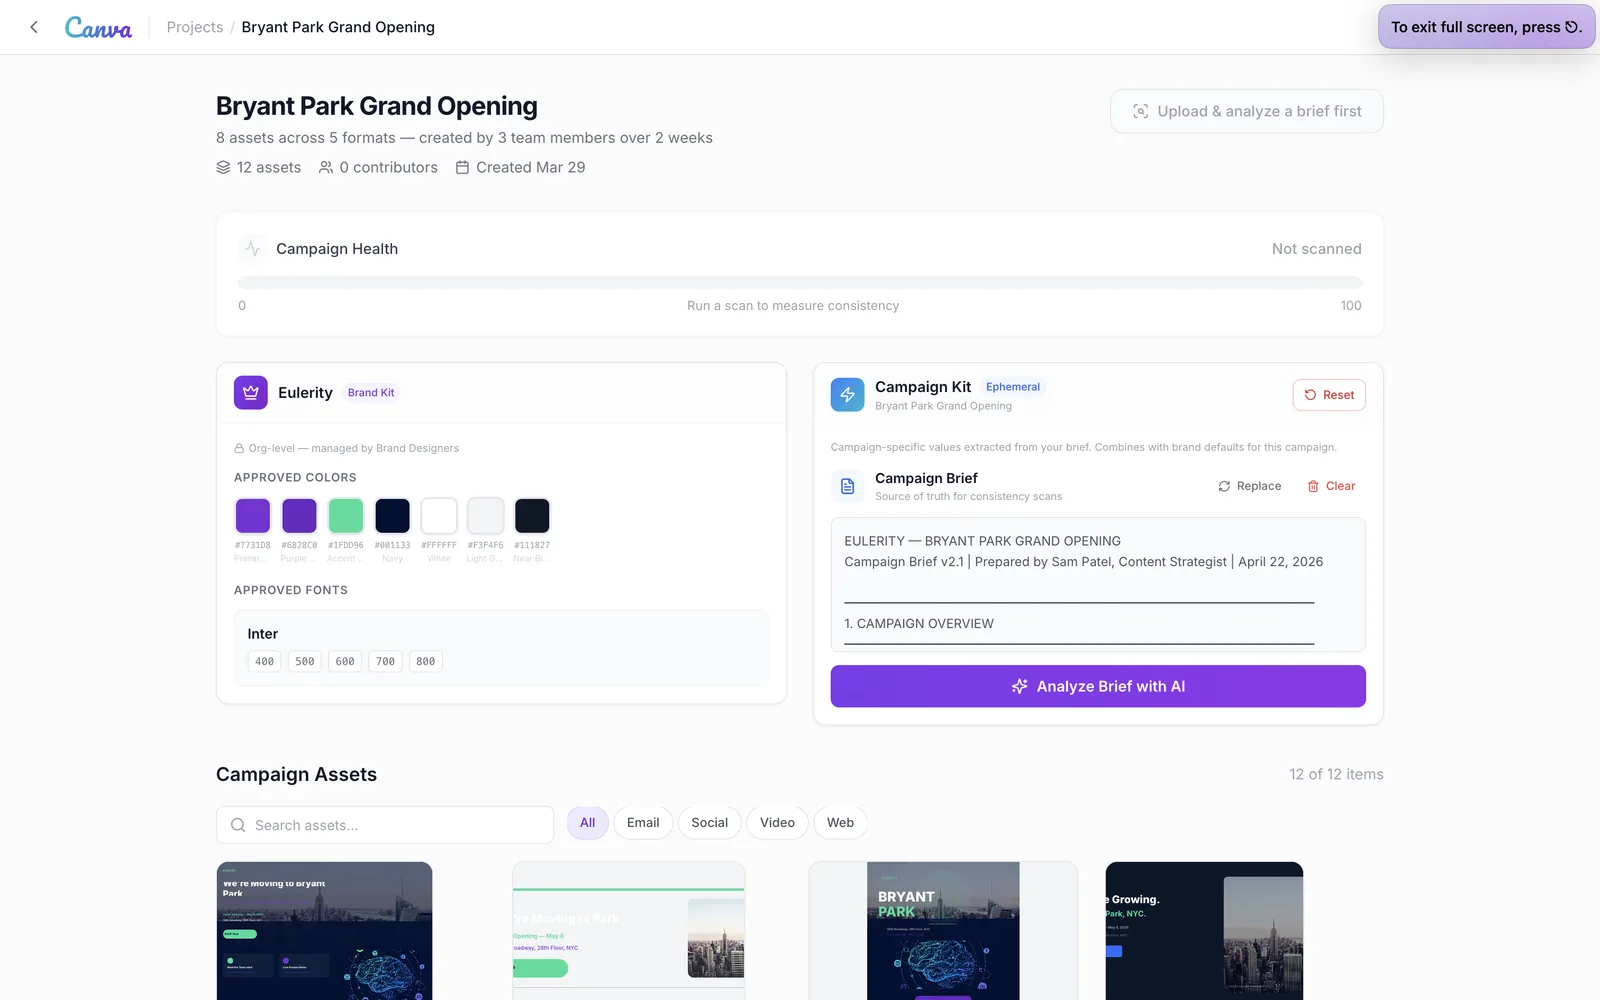This screenshot has width=1600, height=1000.
Task: Click the Inter 400 weight chip
Action: (x=264, y=661)
